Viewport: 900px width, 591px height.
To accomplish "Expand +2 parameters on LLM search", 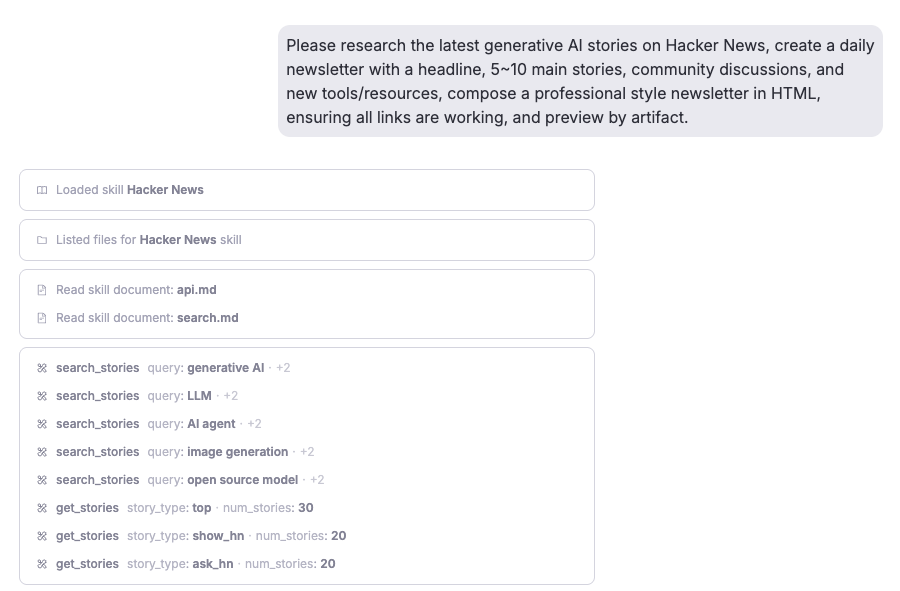I will tap(231, 396).
